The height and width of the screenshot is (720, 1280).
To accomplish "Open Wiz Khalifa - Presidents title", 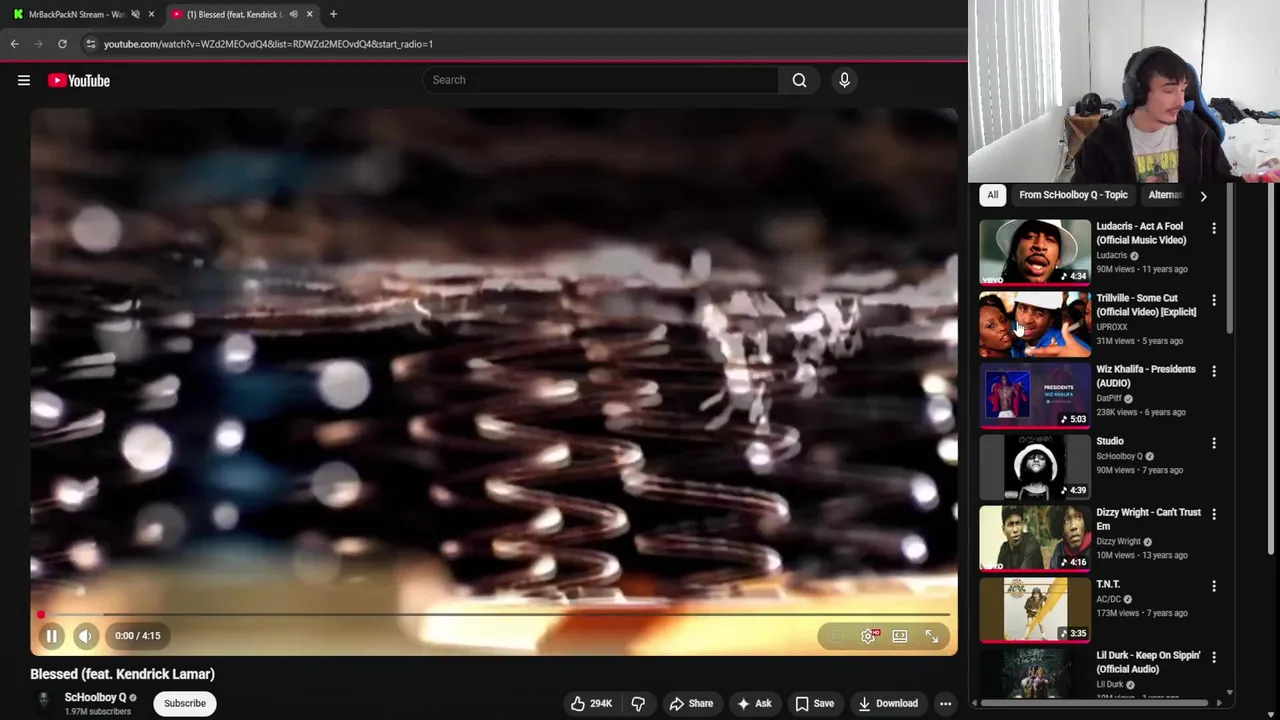I will [x=1146, y=376].
